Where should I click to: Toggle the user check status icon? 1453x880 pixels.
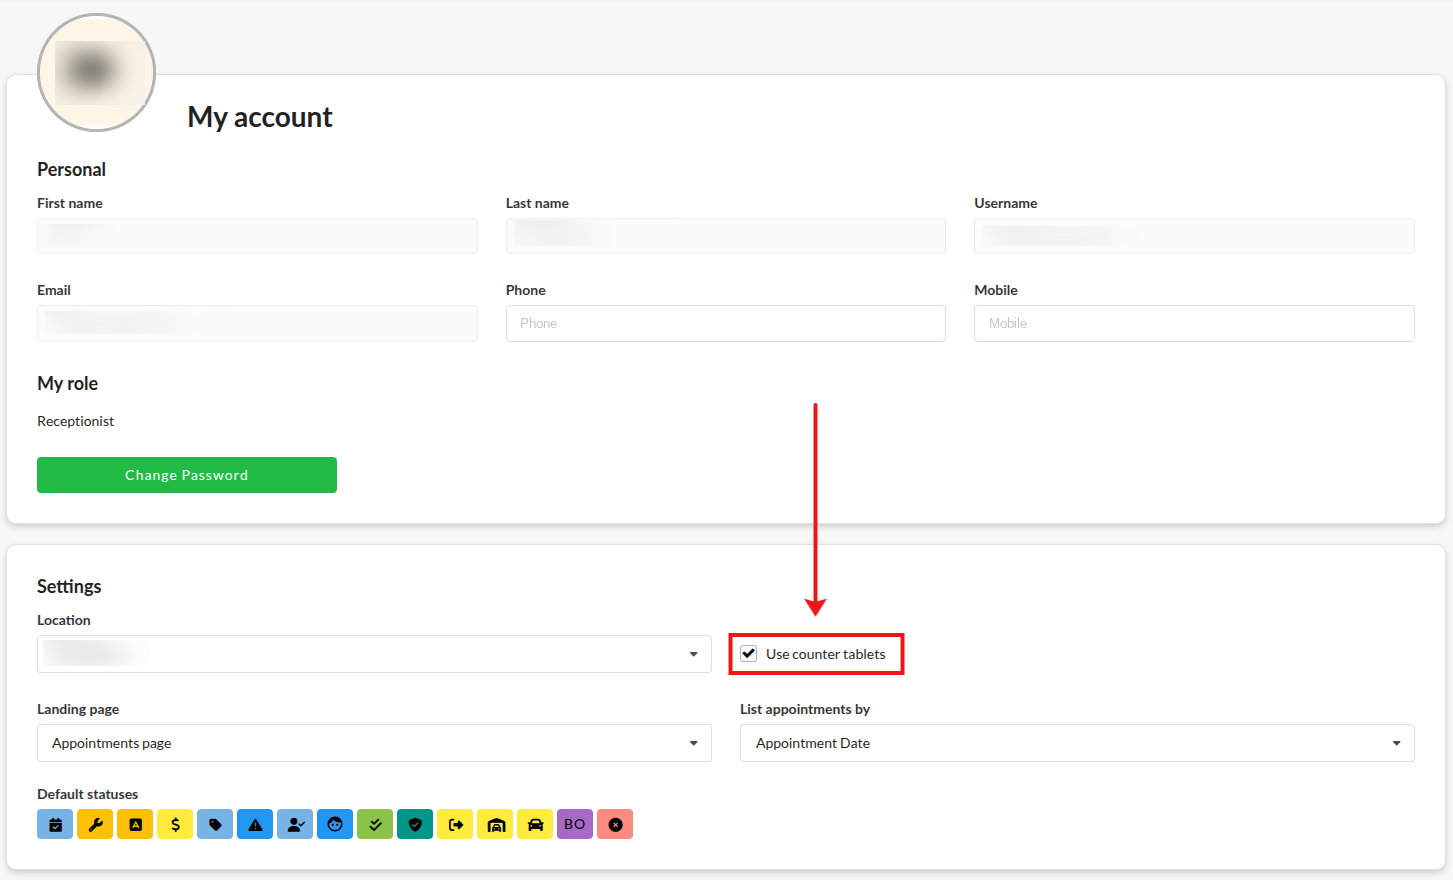click(x=295, y=825)
